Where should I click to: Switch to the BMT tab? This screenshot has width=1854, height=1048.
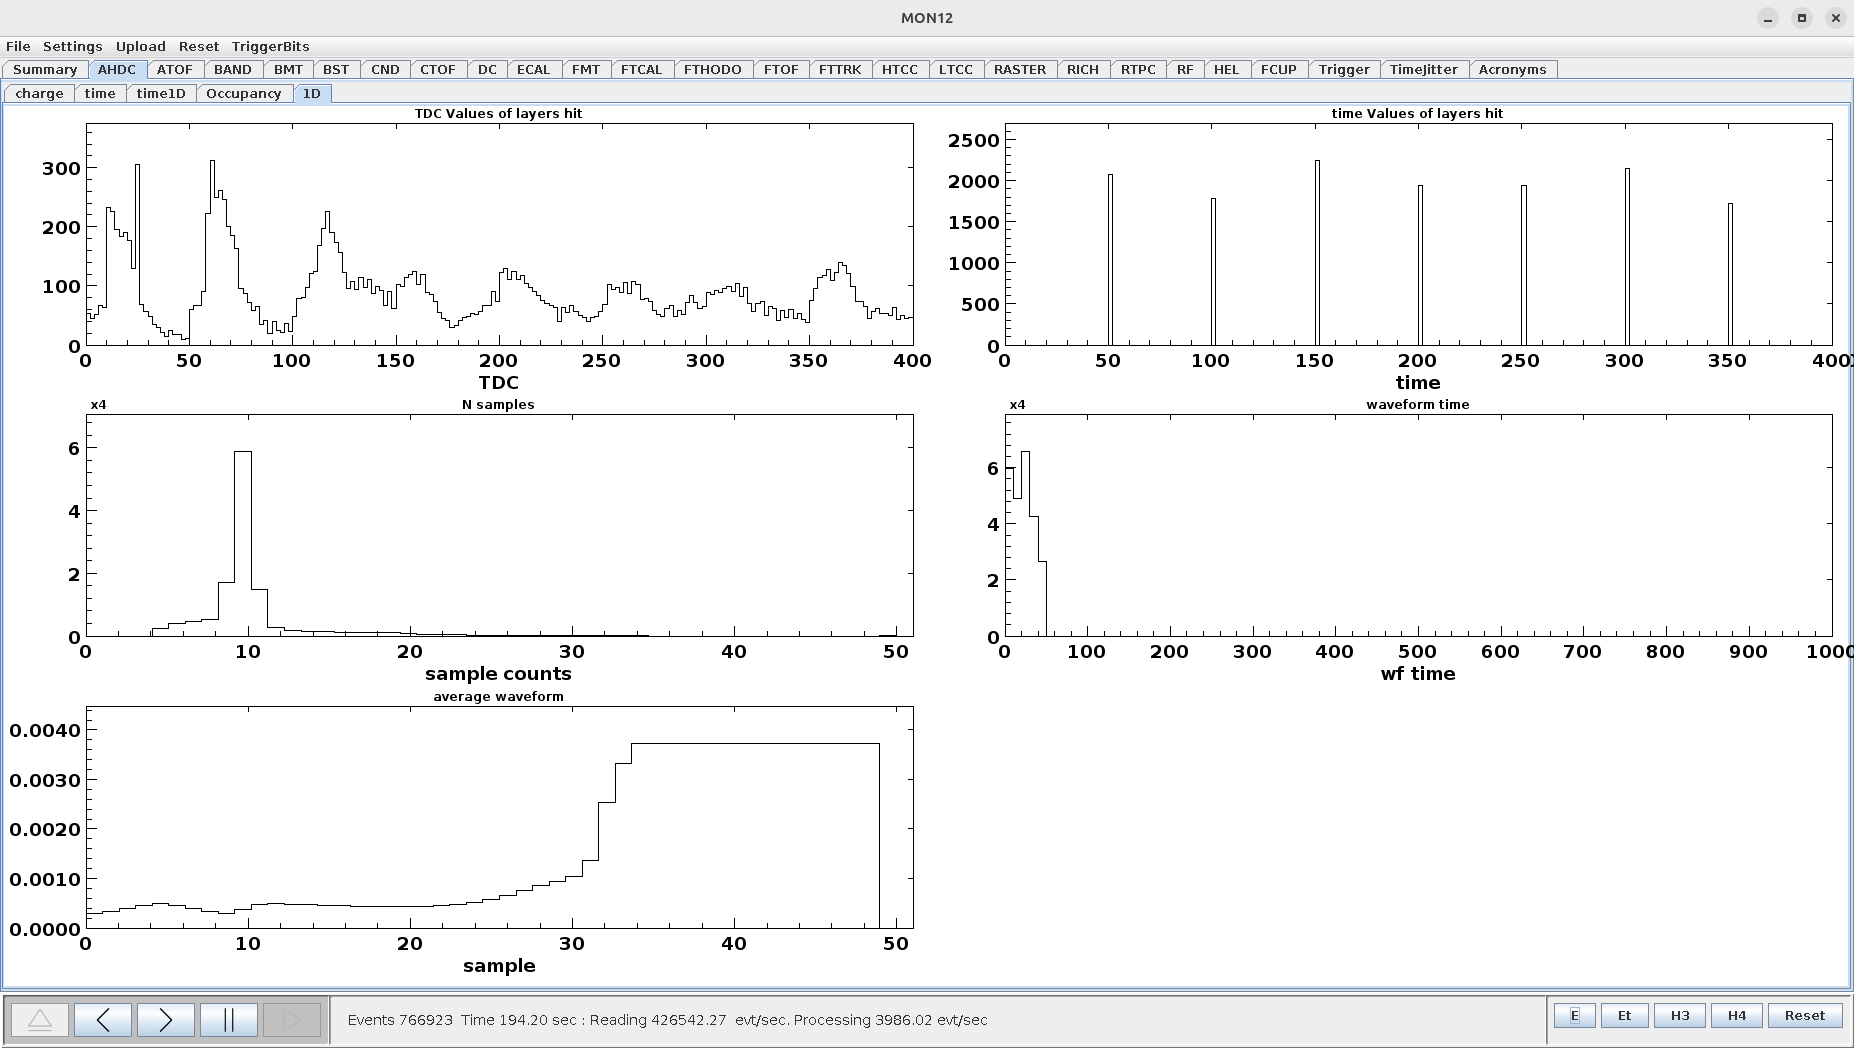[x=288, y=69]
